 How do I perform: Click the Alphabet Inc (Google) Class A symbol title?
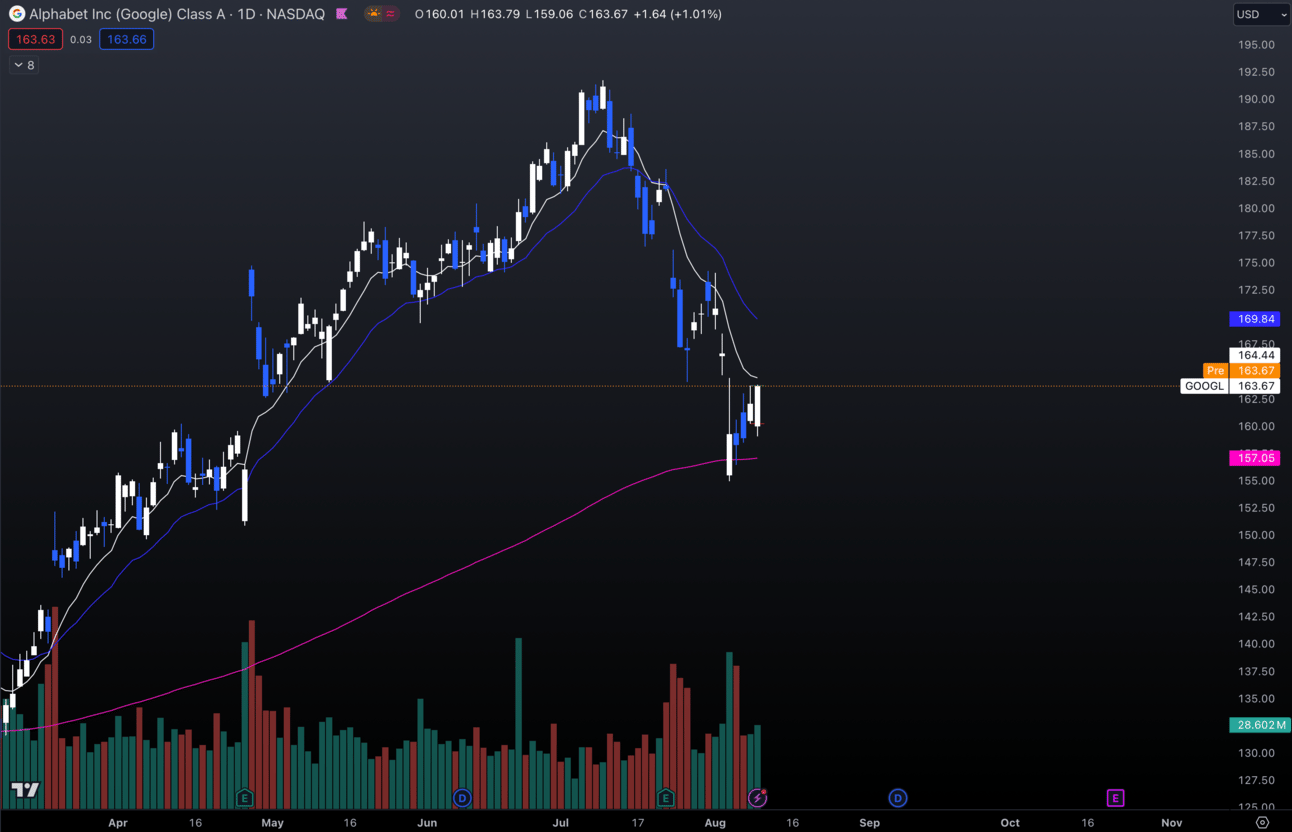pyautogui.click(x=127, y=14)
